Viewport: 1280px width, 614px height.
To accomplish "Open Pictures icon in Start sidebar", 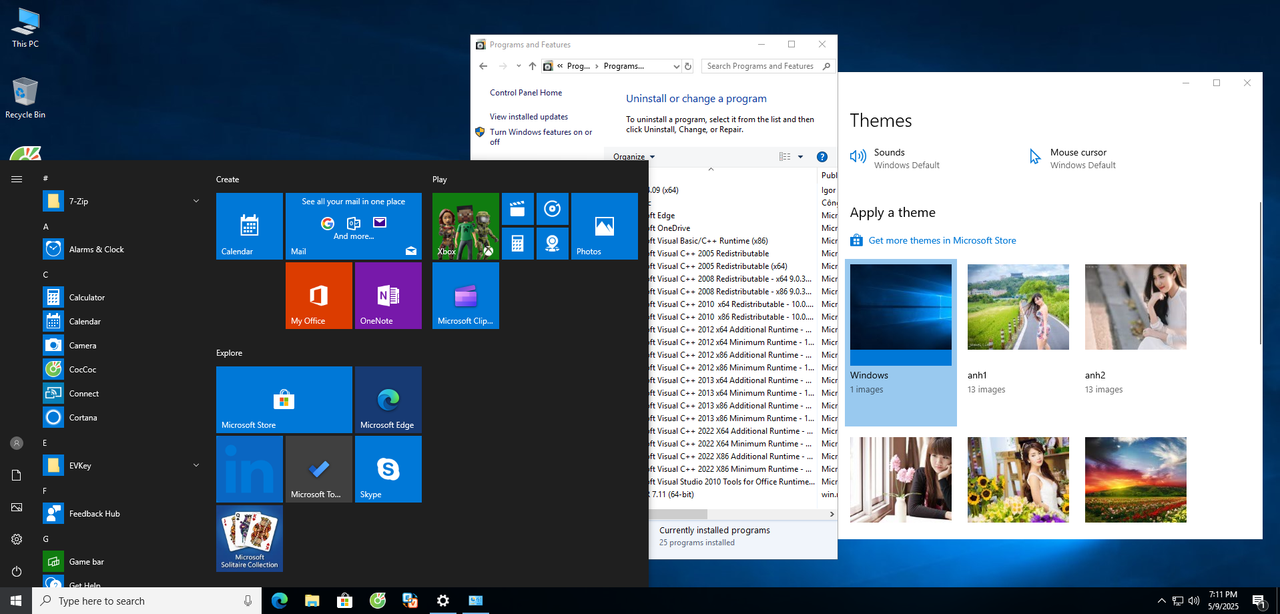I will (16, 507).
